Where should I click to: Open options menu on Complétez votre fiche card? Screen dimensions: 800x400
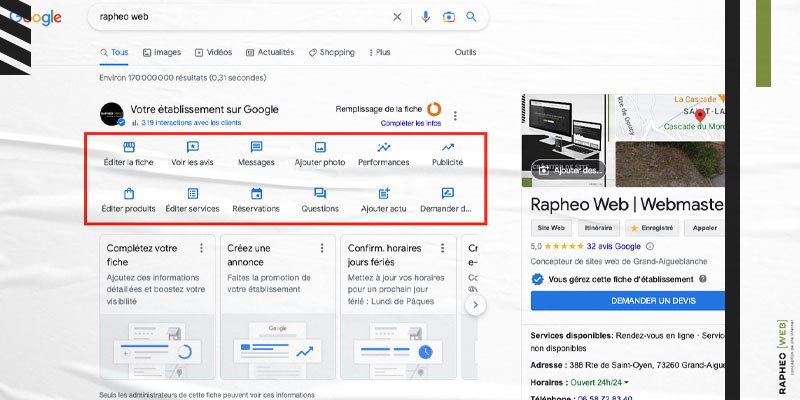pos(202,248)
